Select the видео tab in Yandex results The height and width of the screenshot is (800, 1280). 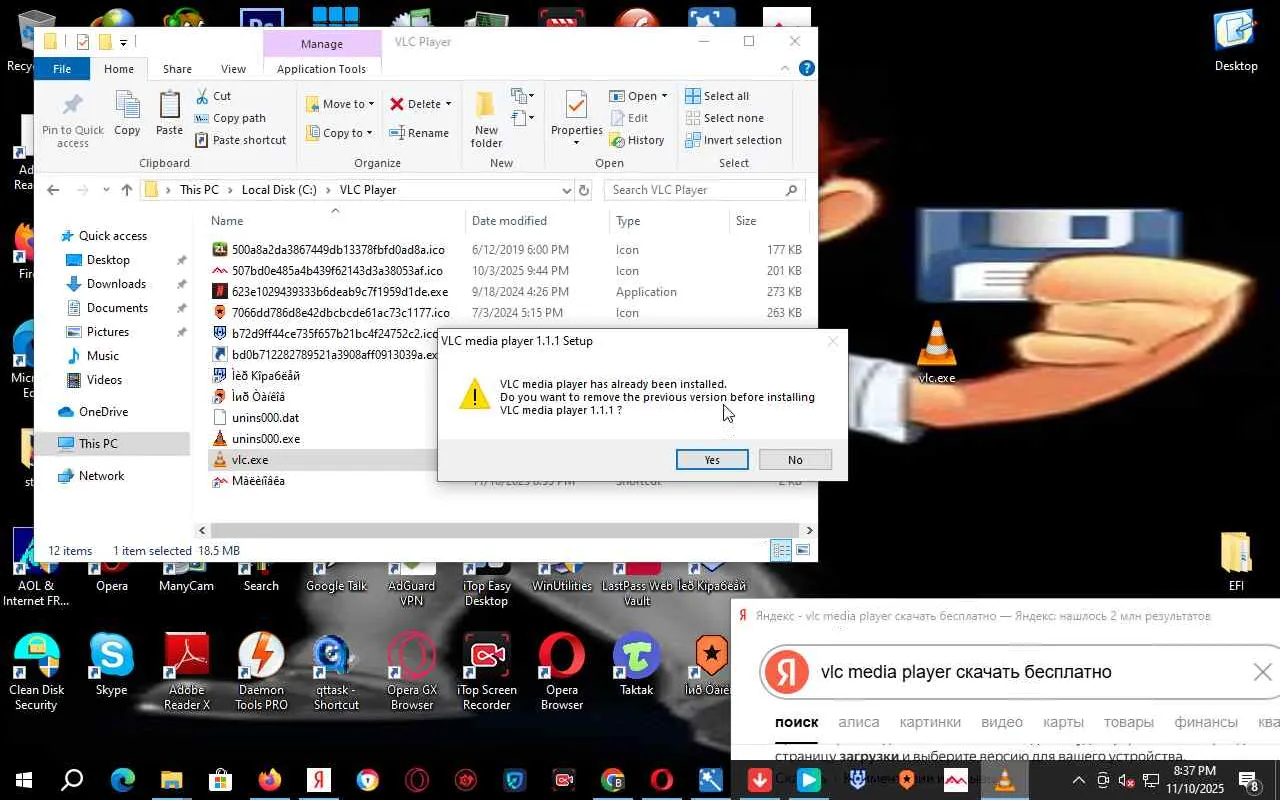(x=1002, y=722)
